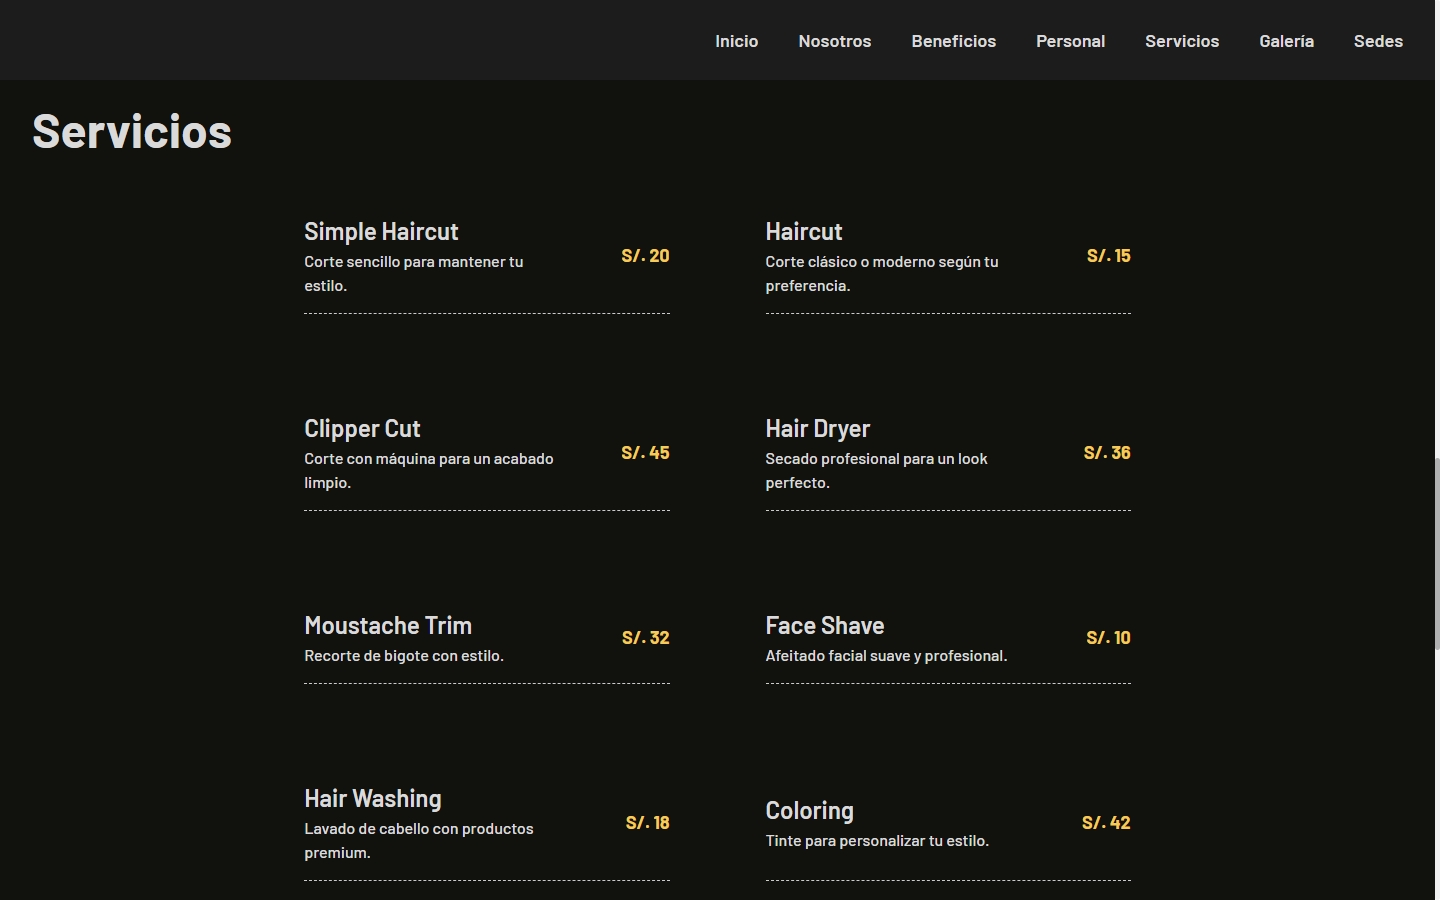The height and width of the screenshot is (900, 1440).
Task: Select the Haircut service heading
Action: (803, 232)
